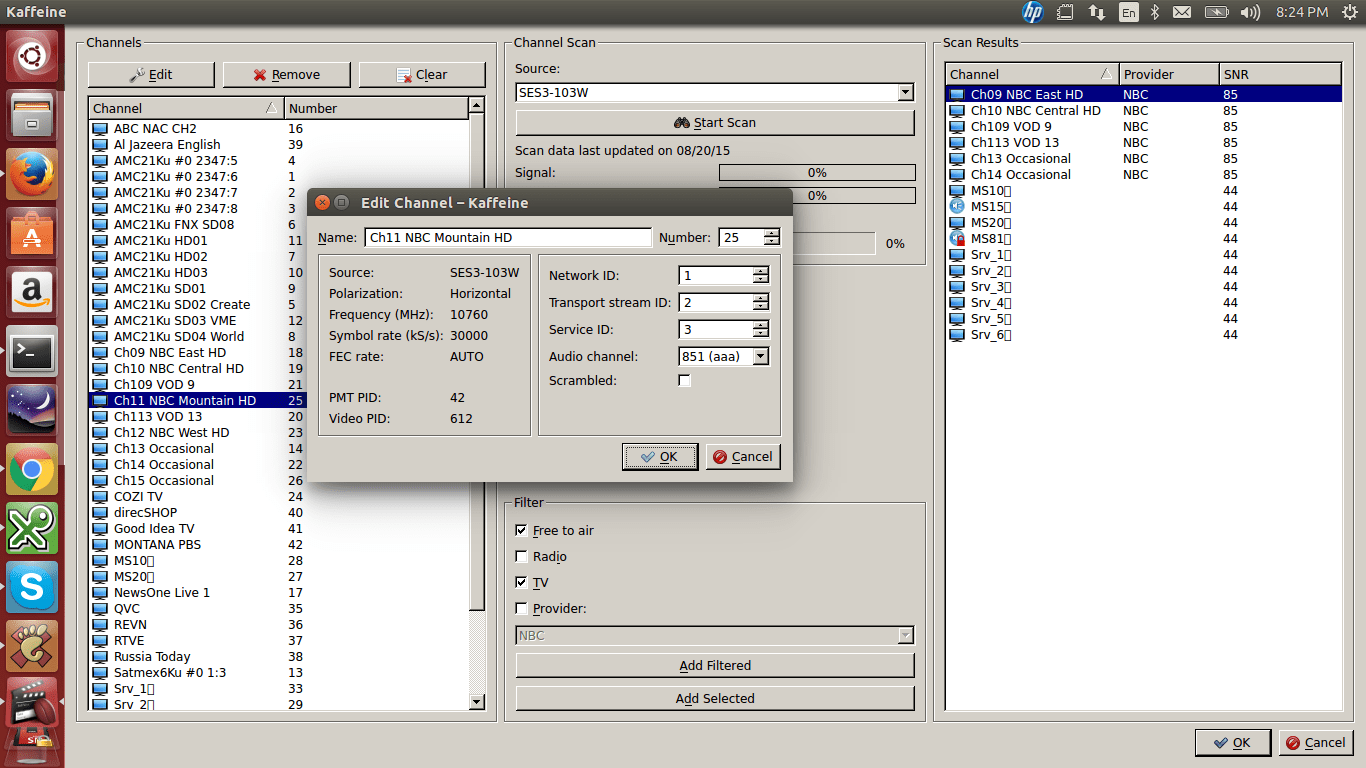The image size is (1366, 768).
Task: Launch Files manager from dock
Action: click(32, 115)
